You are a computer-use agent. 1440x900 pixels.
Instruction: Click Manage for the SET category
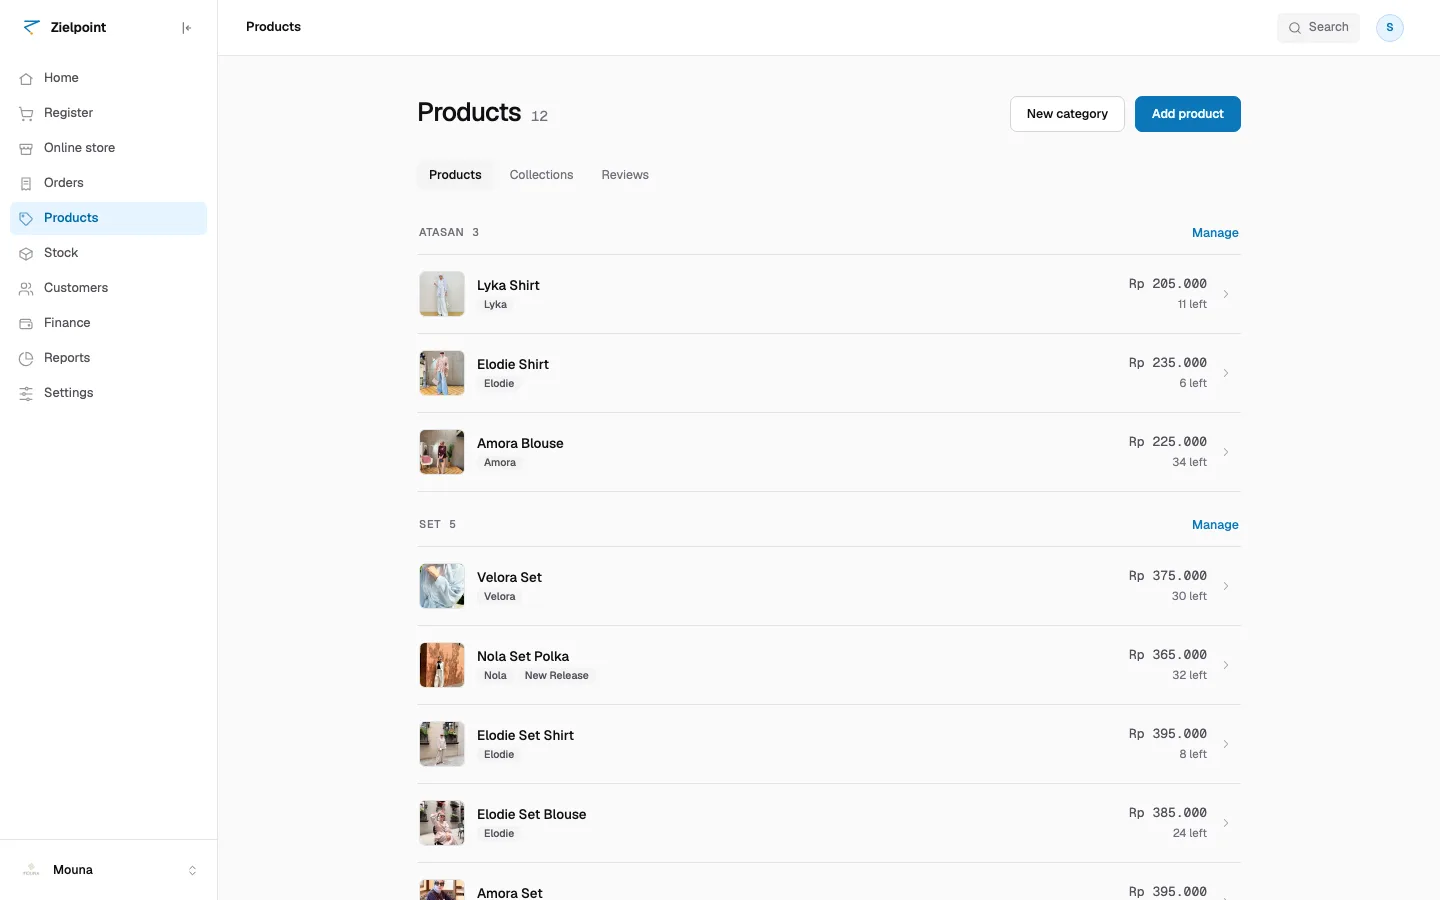pos(1215,525)
